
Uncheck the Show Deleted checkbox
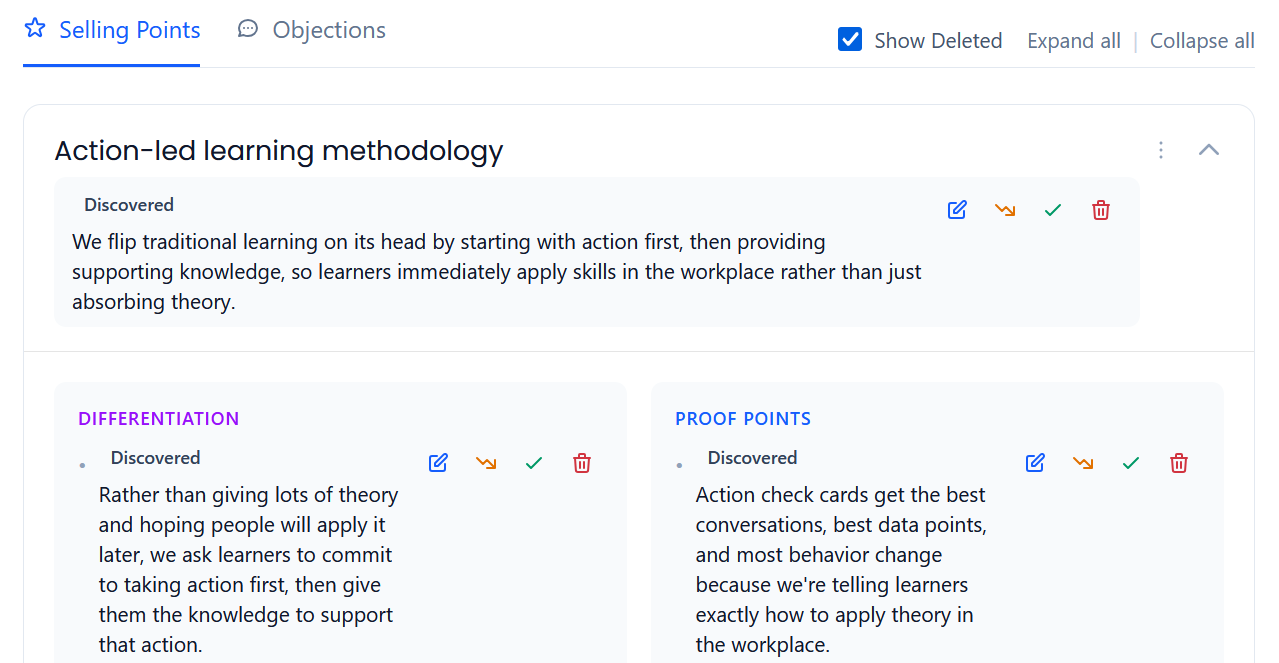pyautogui.click(x=850, y=40)
